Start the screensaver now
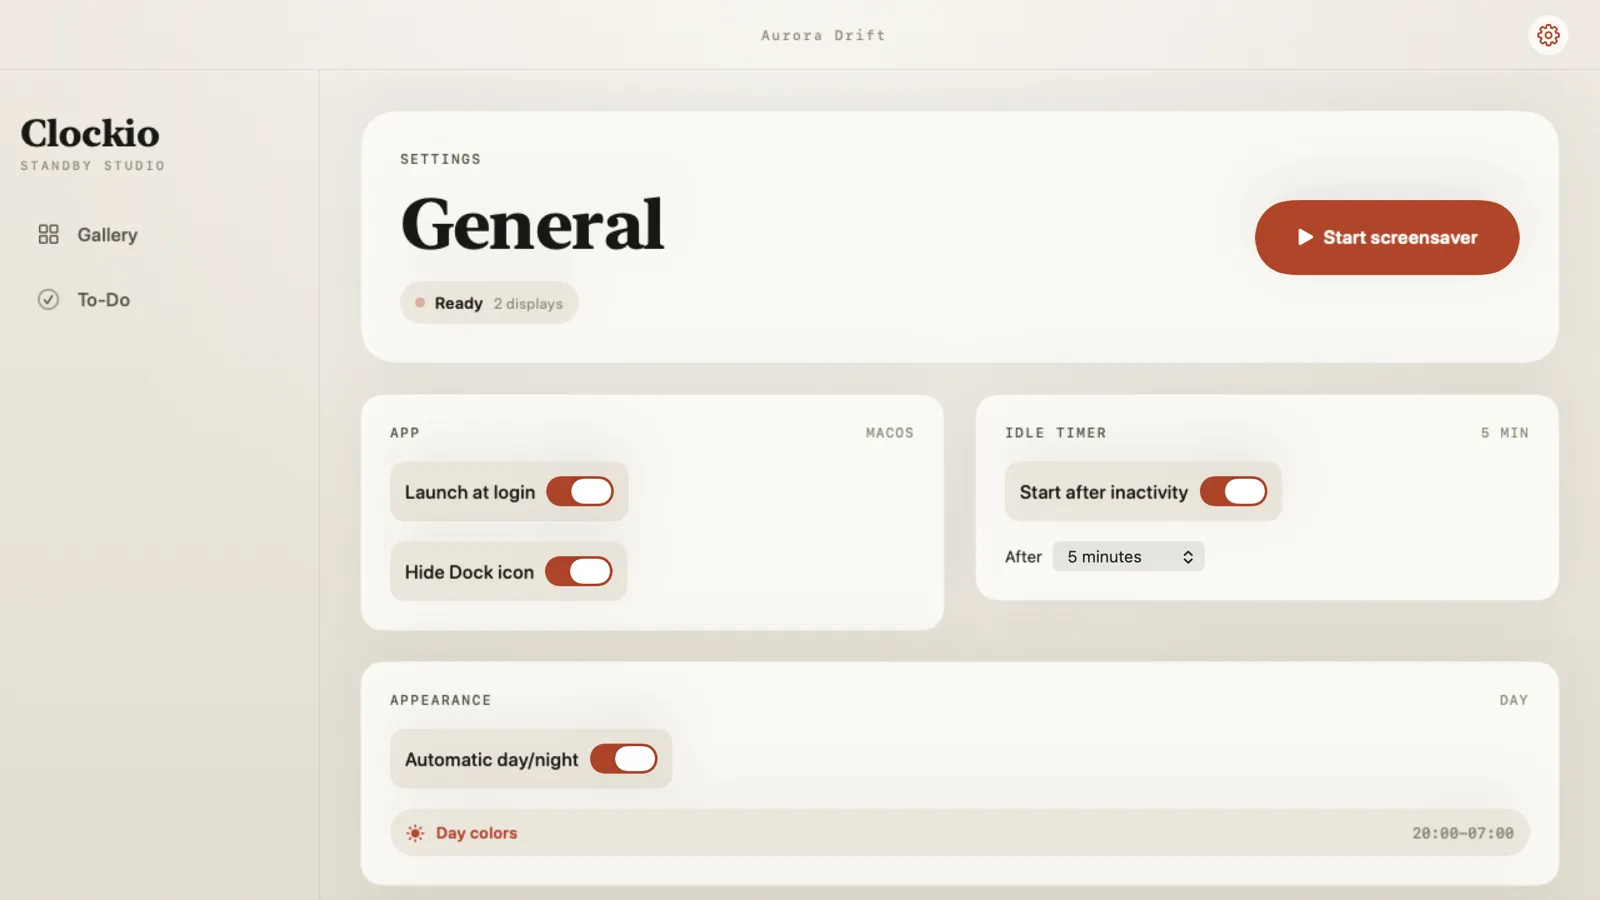1600x900 pixels. (1387, 237)
